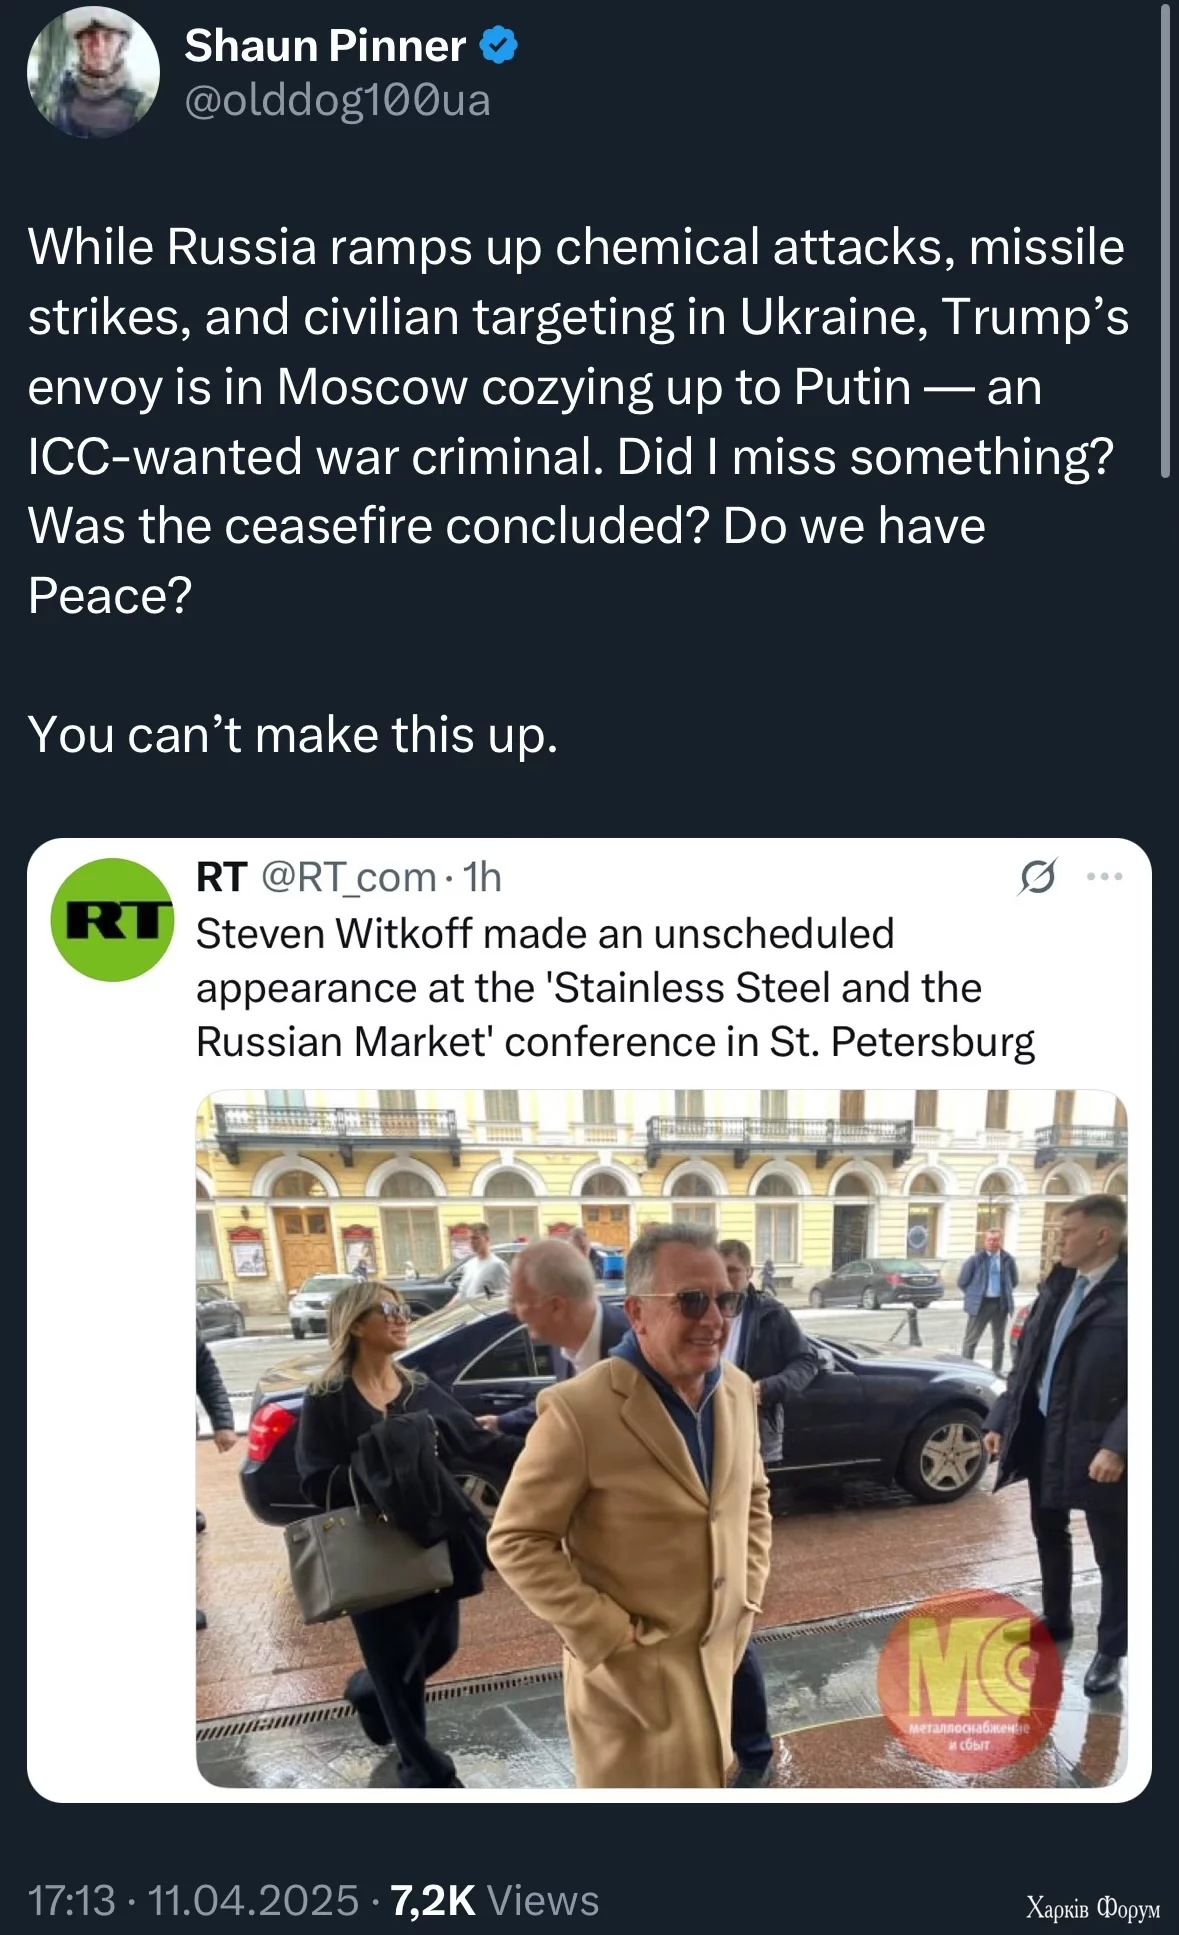Click the slashed-circle icon in quoted post
This screenshot has width=1179, height=1935.
click(1037, 877)
